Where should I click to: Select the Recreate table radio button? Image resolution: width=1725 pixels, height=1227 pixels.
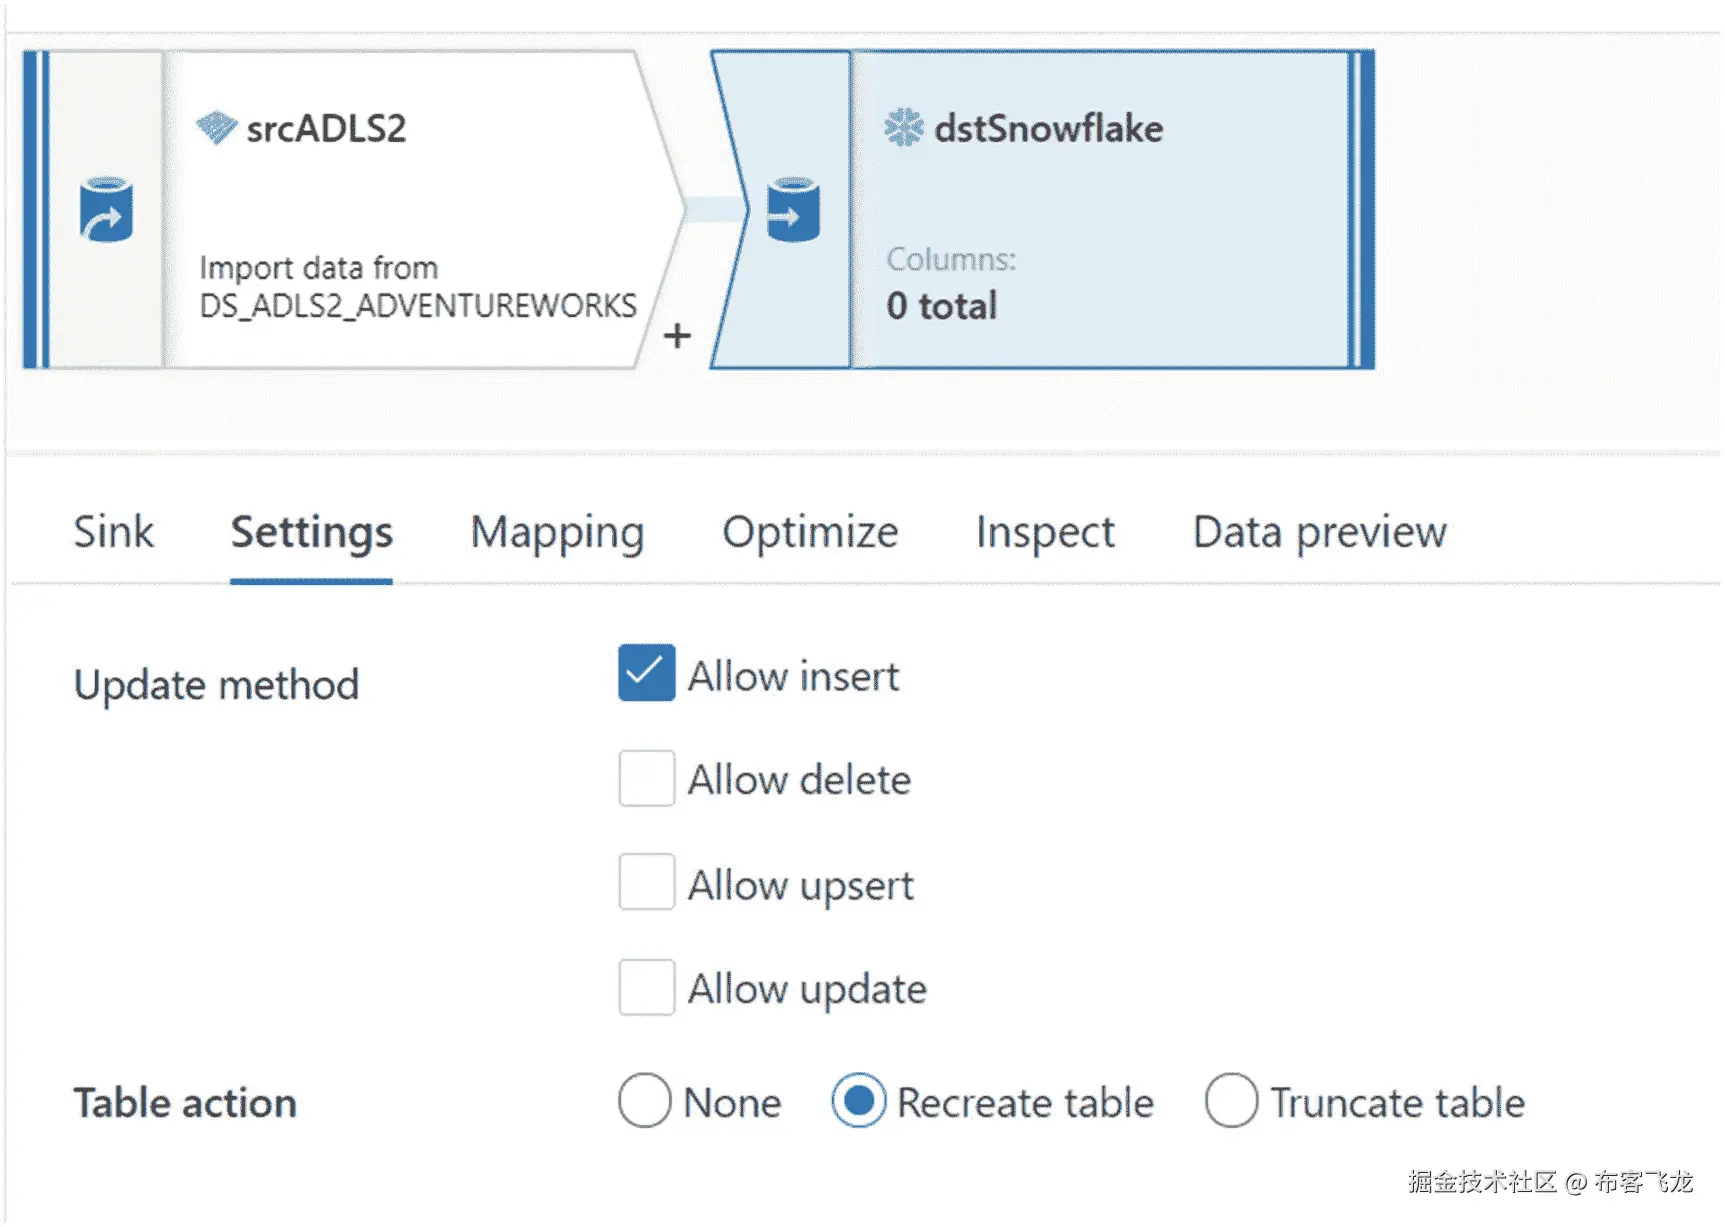[858, 1101]
